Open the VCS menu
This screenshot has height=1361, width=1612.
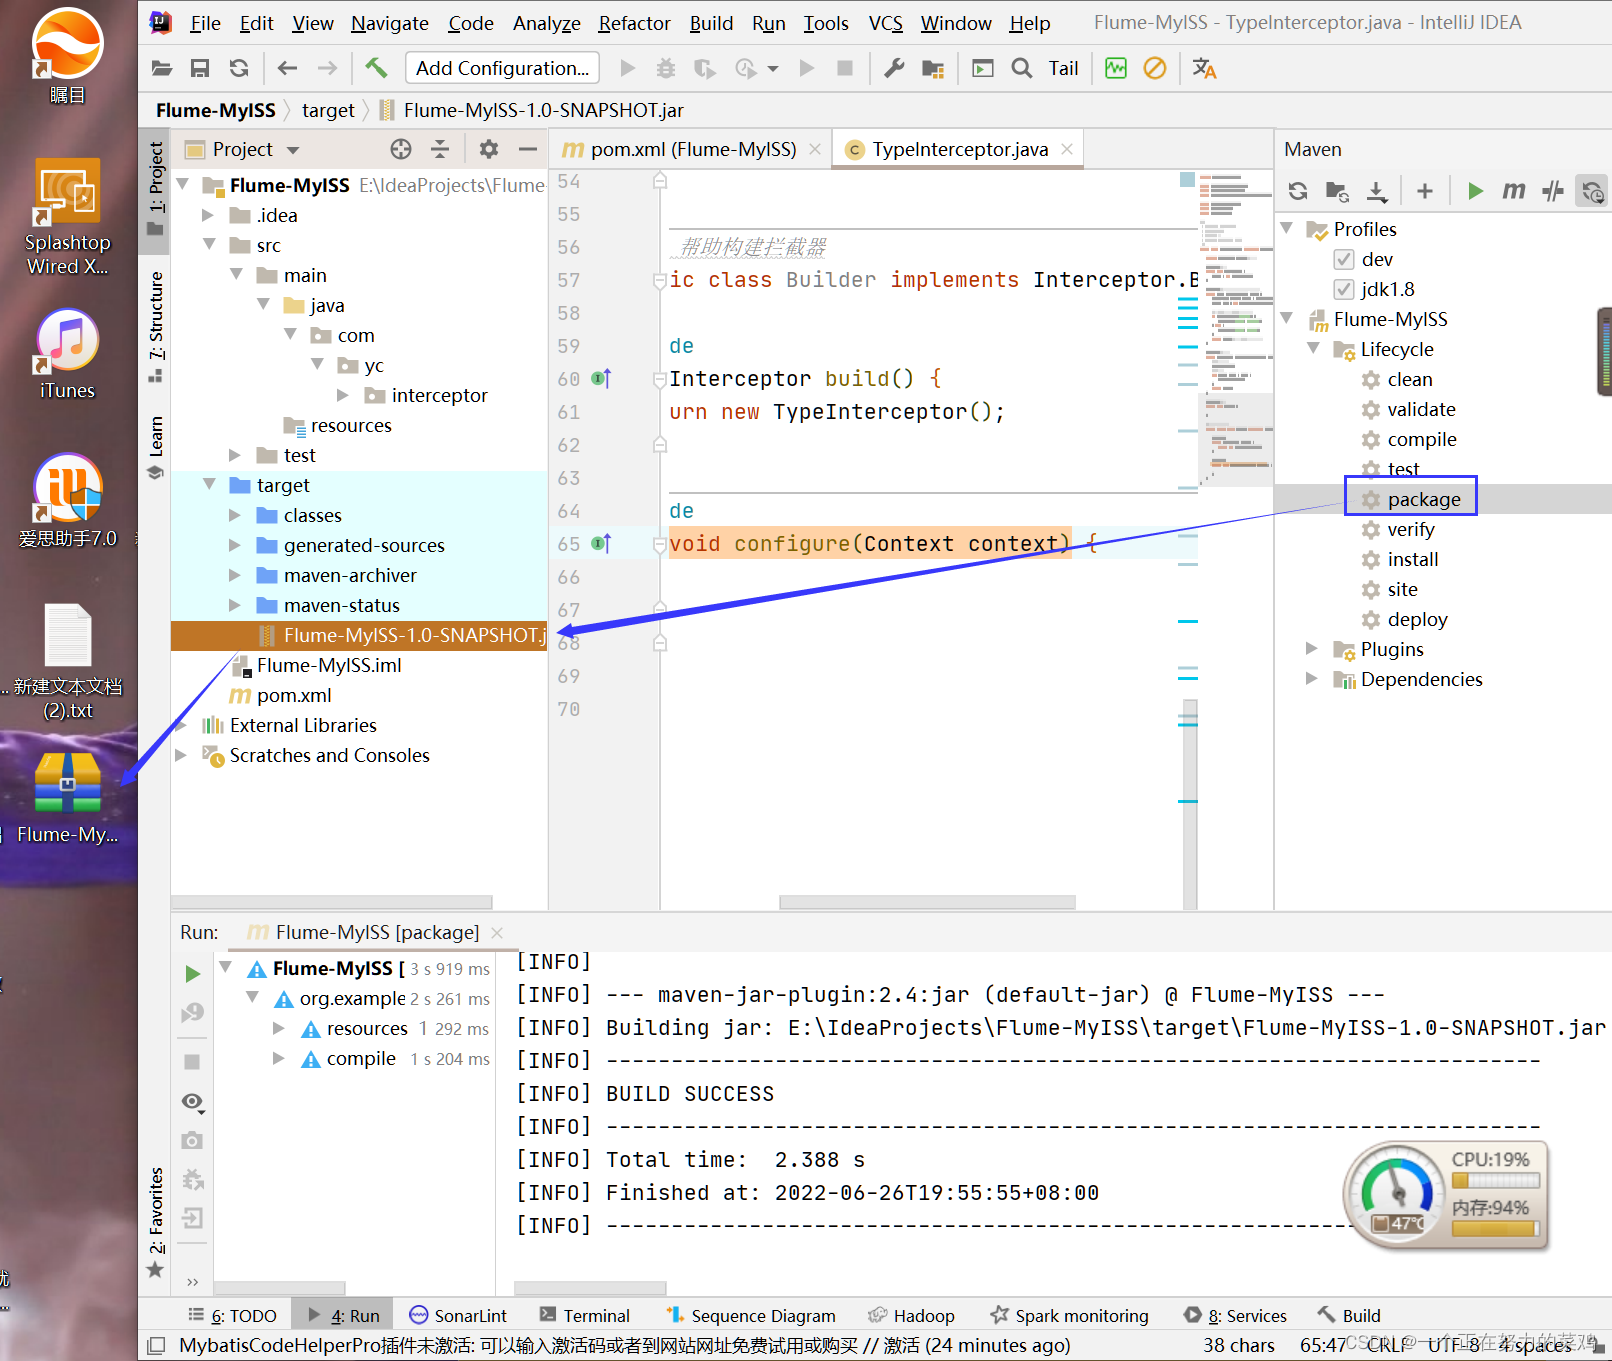pyautogui.click(x=885, y=23)
